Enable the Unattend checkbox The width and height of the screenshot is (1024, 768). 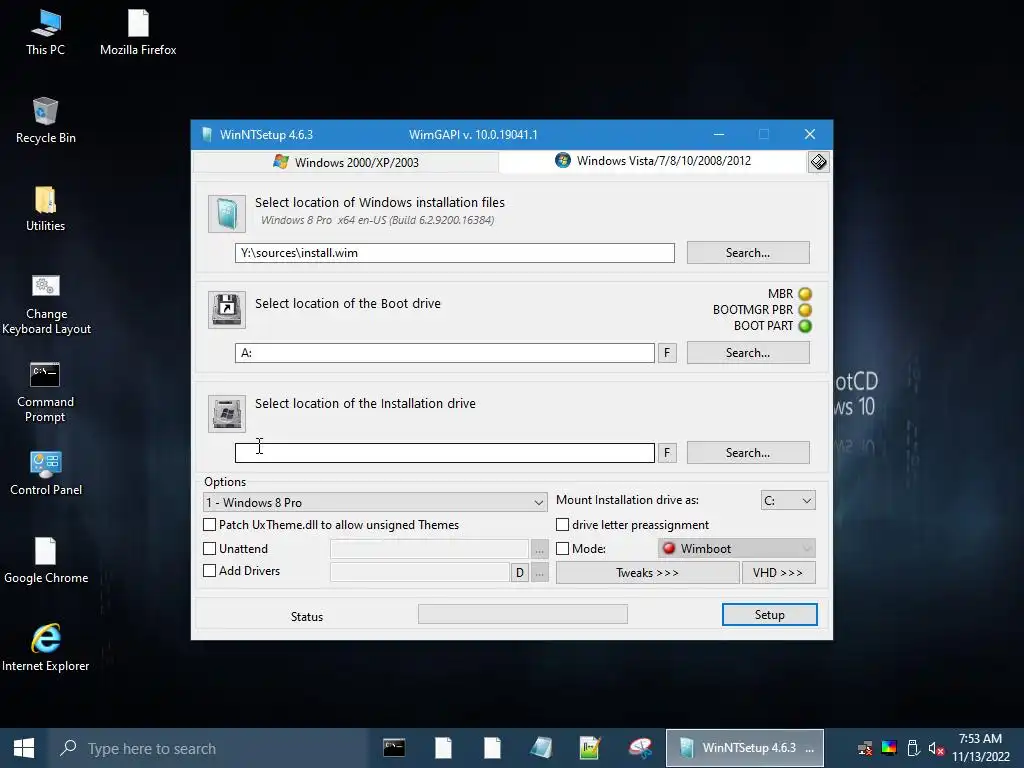click(x=210, y=549)
